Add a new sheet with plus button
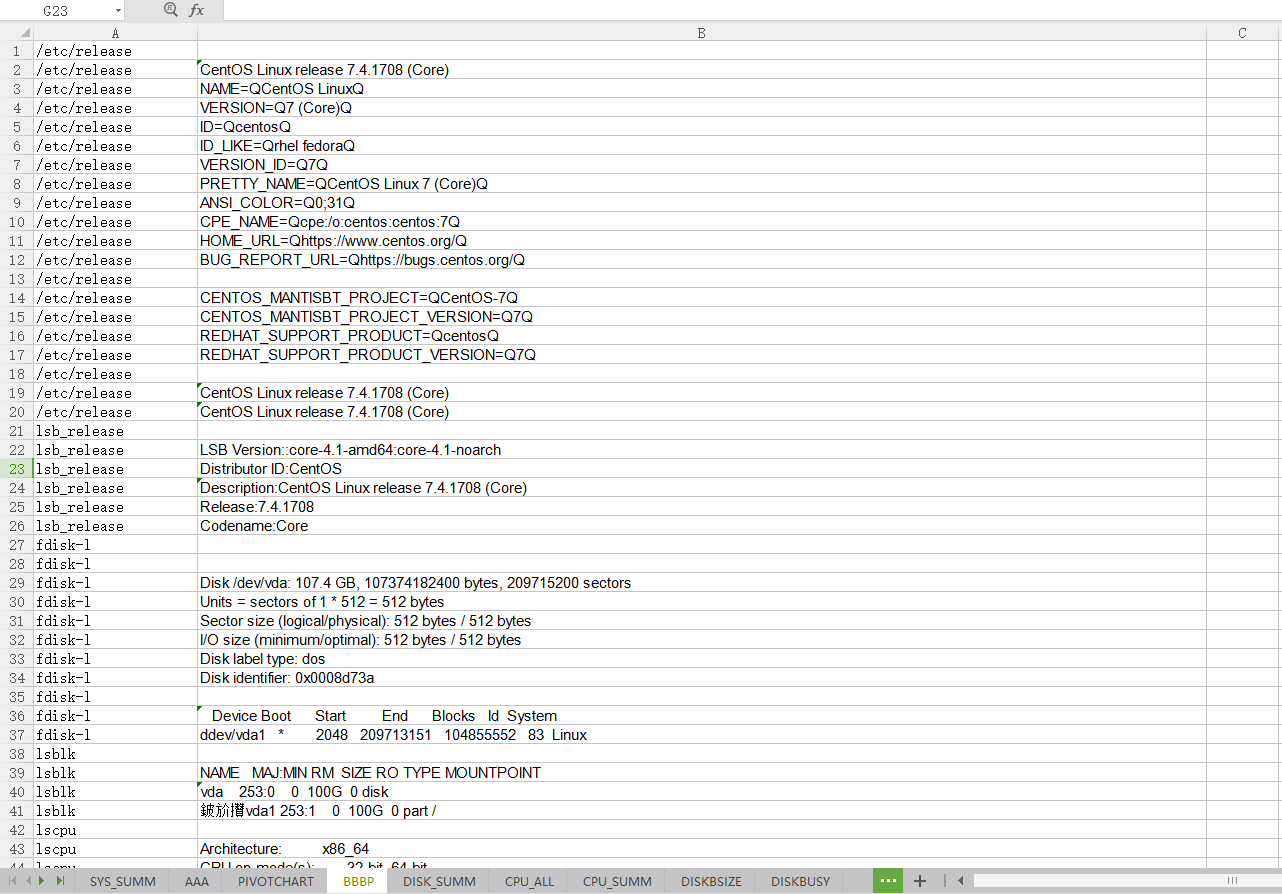Viewport: 1282px width, 894px height. click(920, 881)
